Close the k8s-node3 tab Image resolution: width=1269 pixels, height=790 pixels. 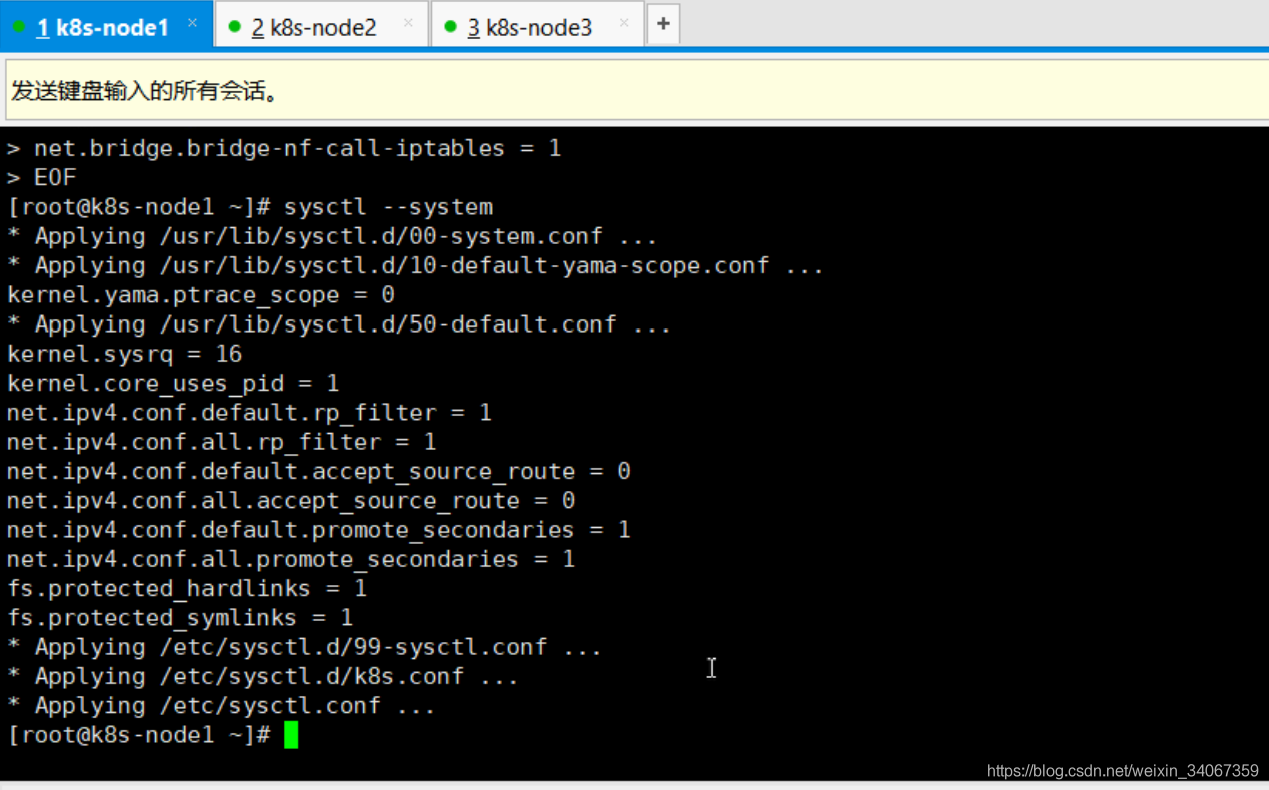click(624, 23)
